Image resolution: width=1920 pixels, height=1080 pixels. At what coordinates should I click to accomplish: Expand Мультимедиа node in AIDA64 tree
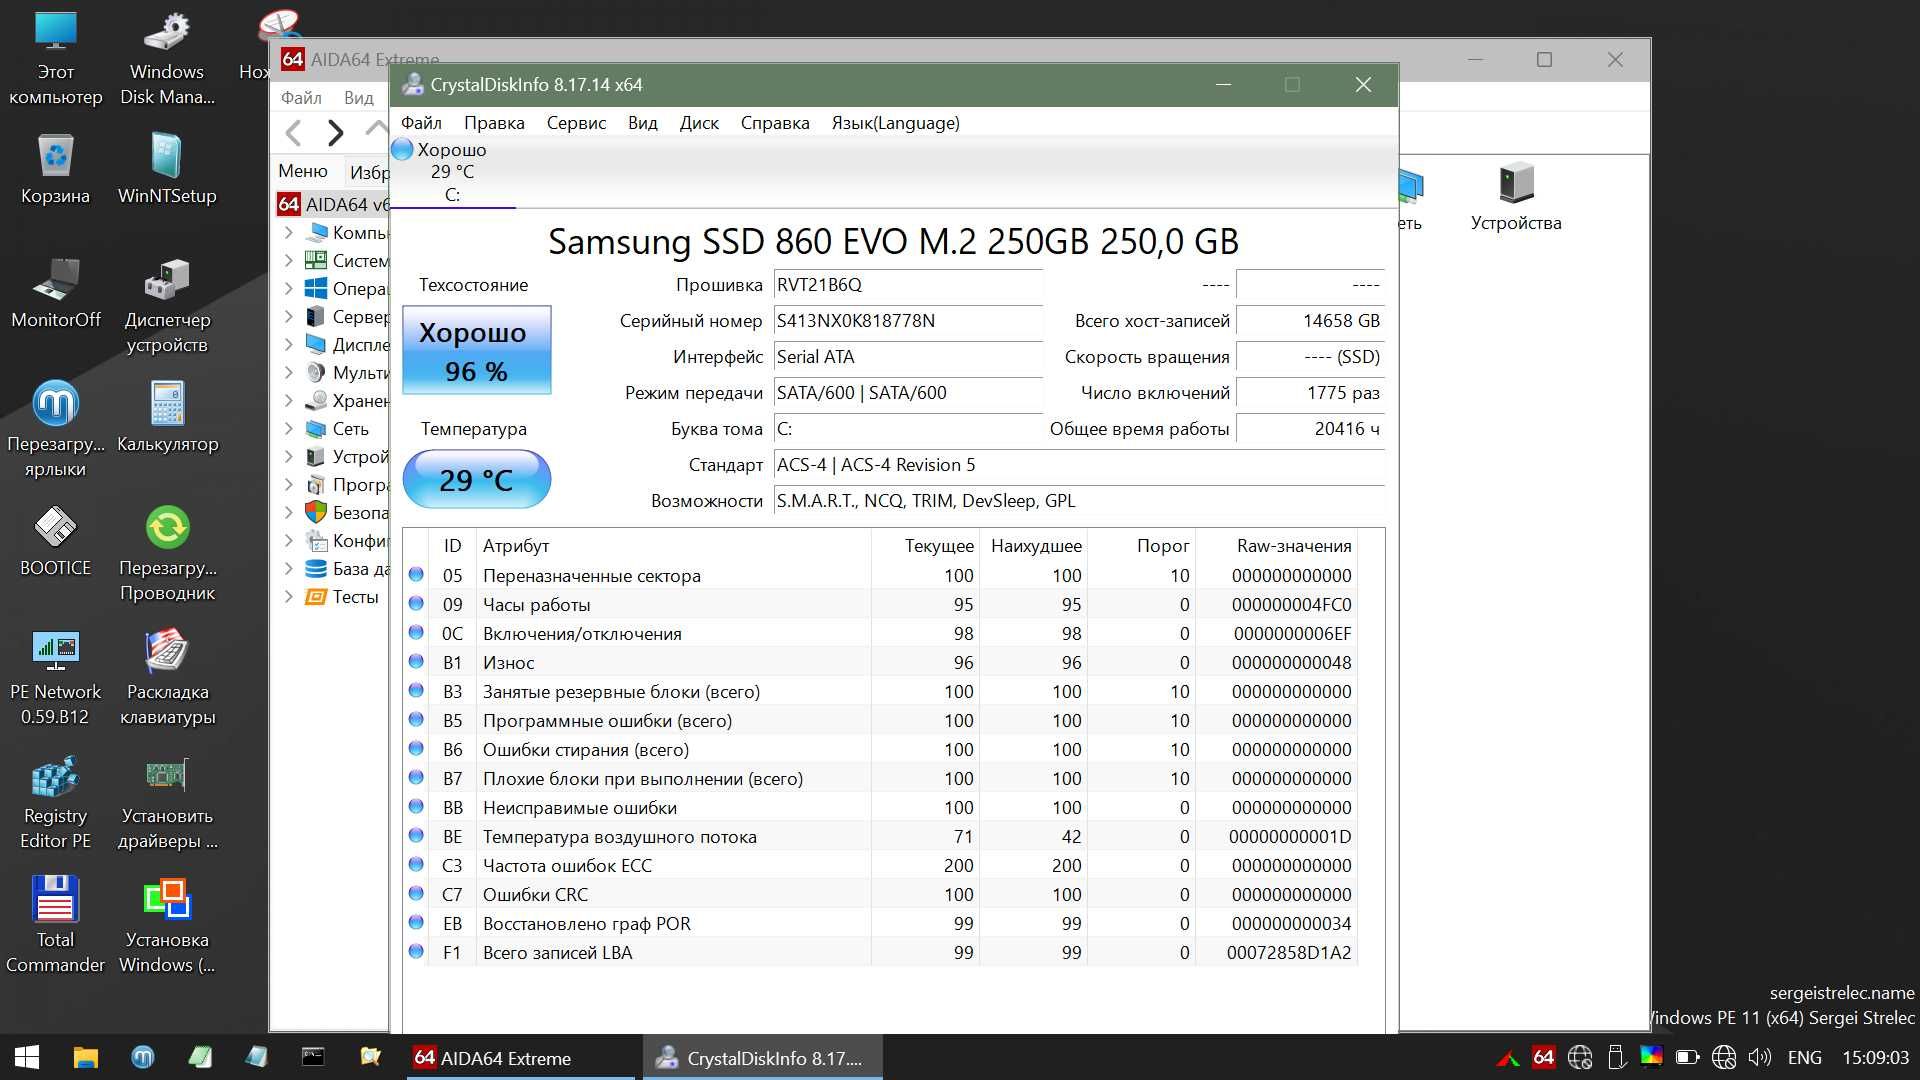click(288, 372)
